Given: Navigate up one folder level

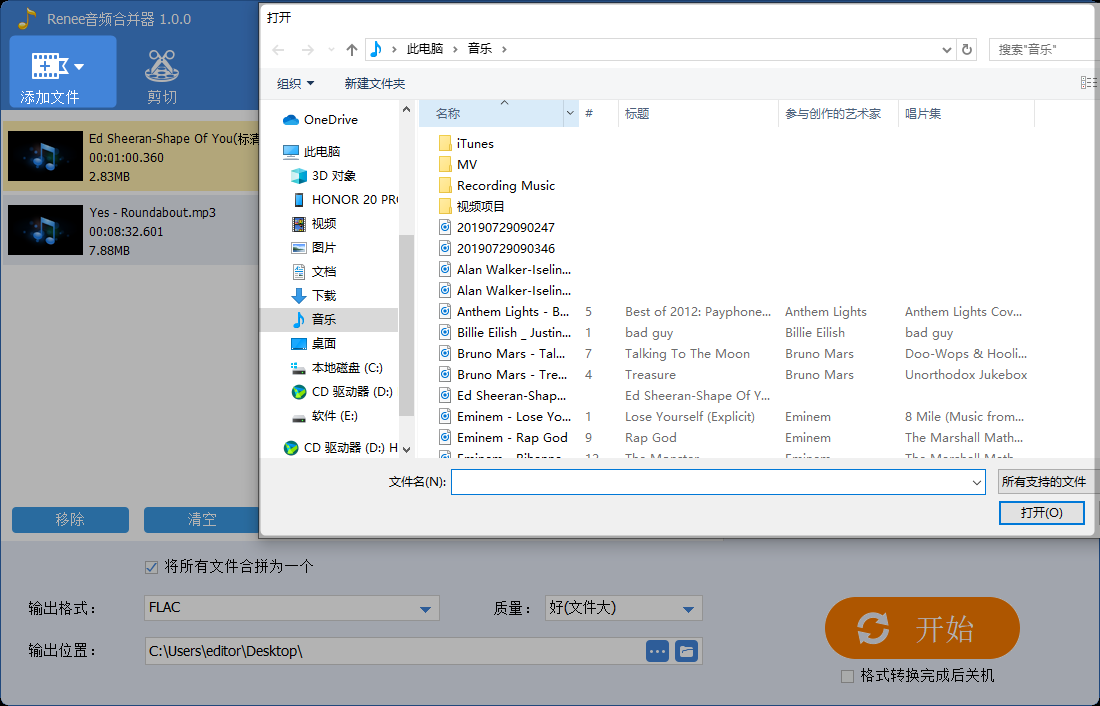Looking at the screenshot, I should click(352, 50).
